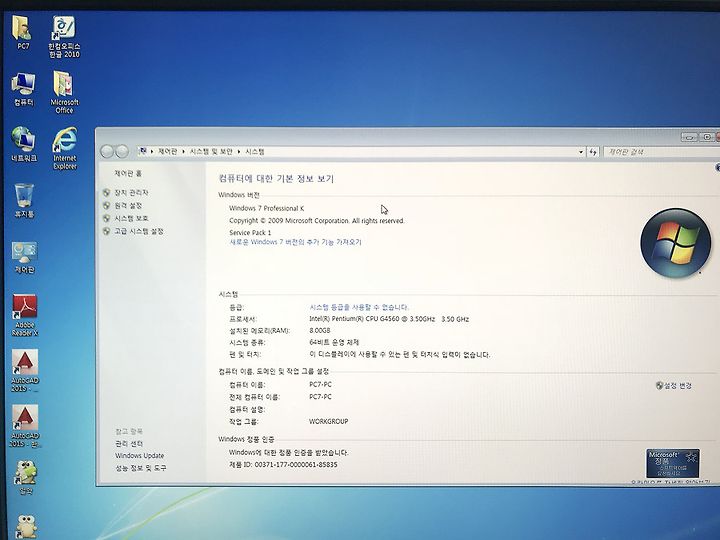Launch the Internet Explorer desktop shortcut

(65, 148)
